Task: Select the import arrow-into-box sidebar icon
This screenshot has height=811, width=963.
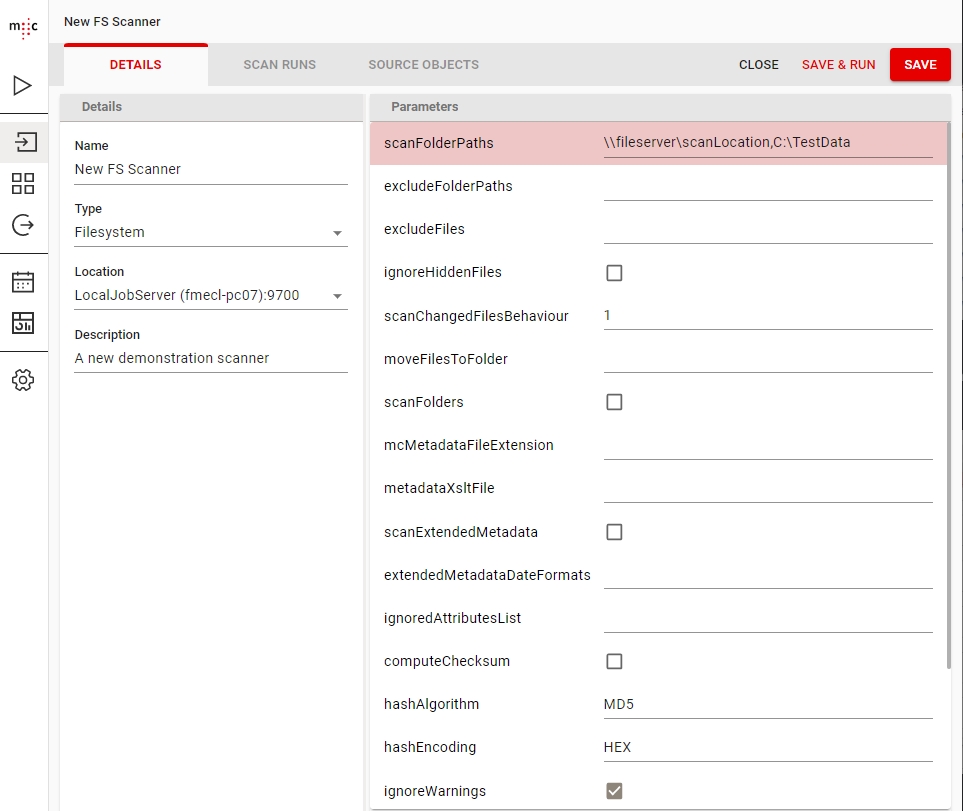Action: 23,142
